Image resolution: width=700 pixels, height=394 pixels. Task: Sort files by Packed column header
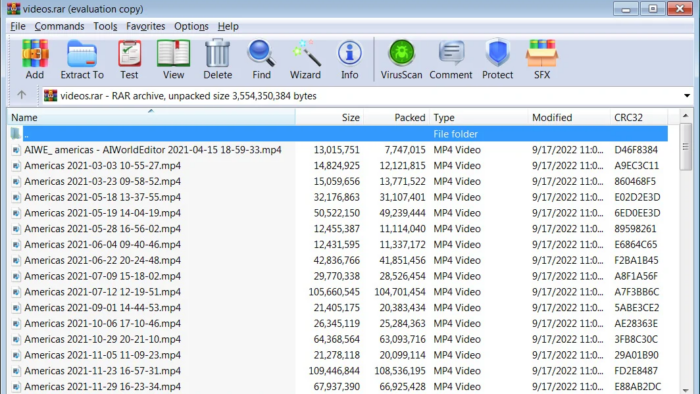coord(396,117)
